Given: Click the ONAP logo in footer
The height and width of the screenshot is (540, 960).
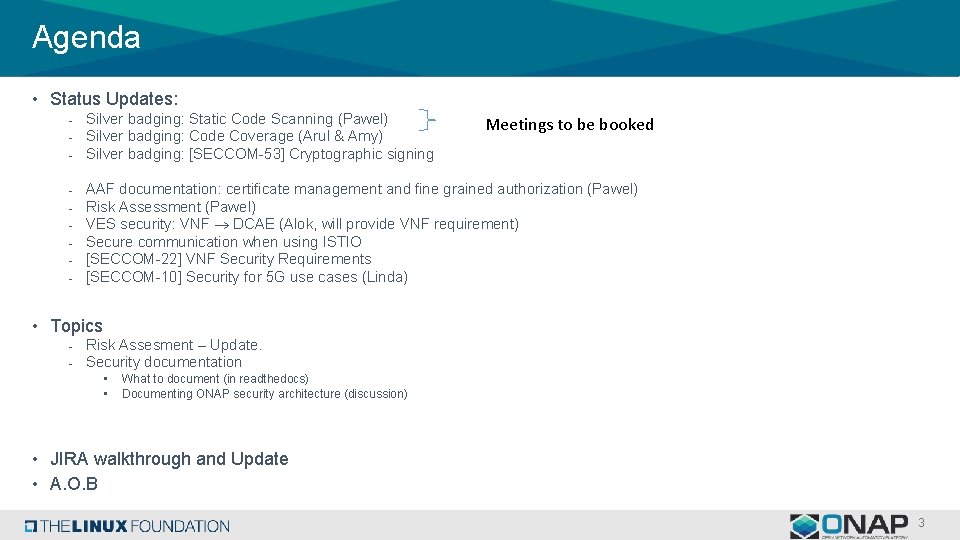Looking at the screenshot, I should tap(849, 525).
